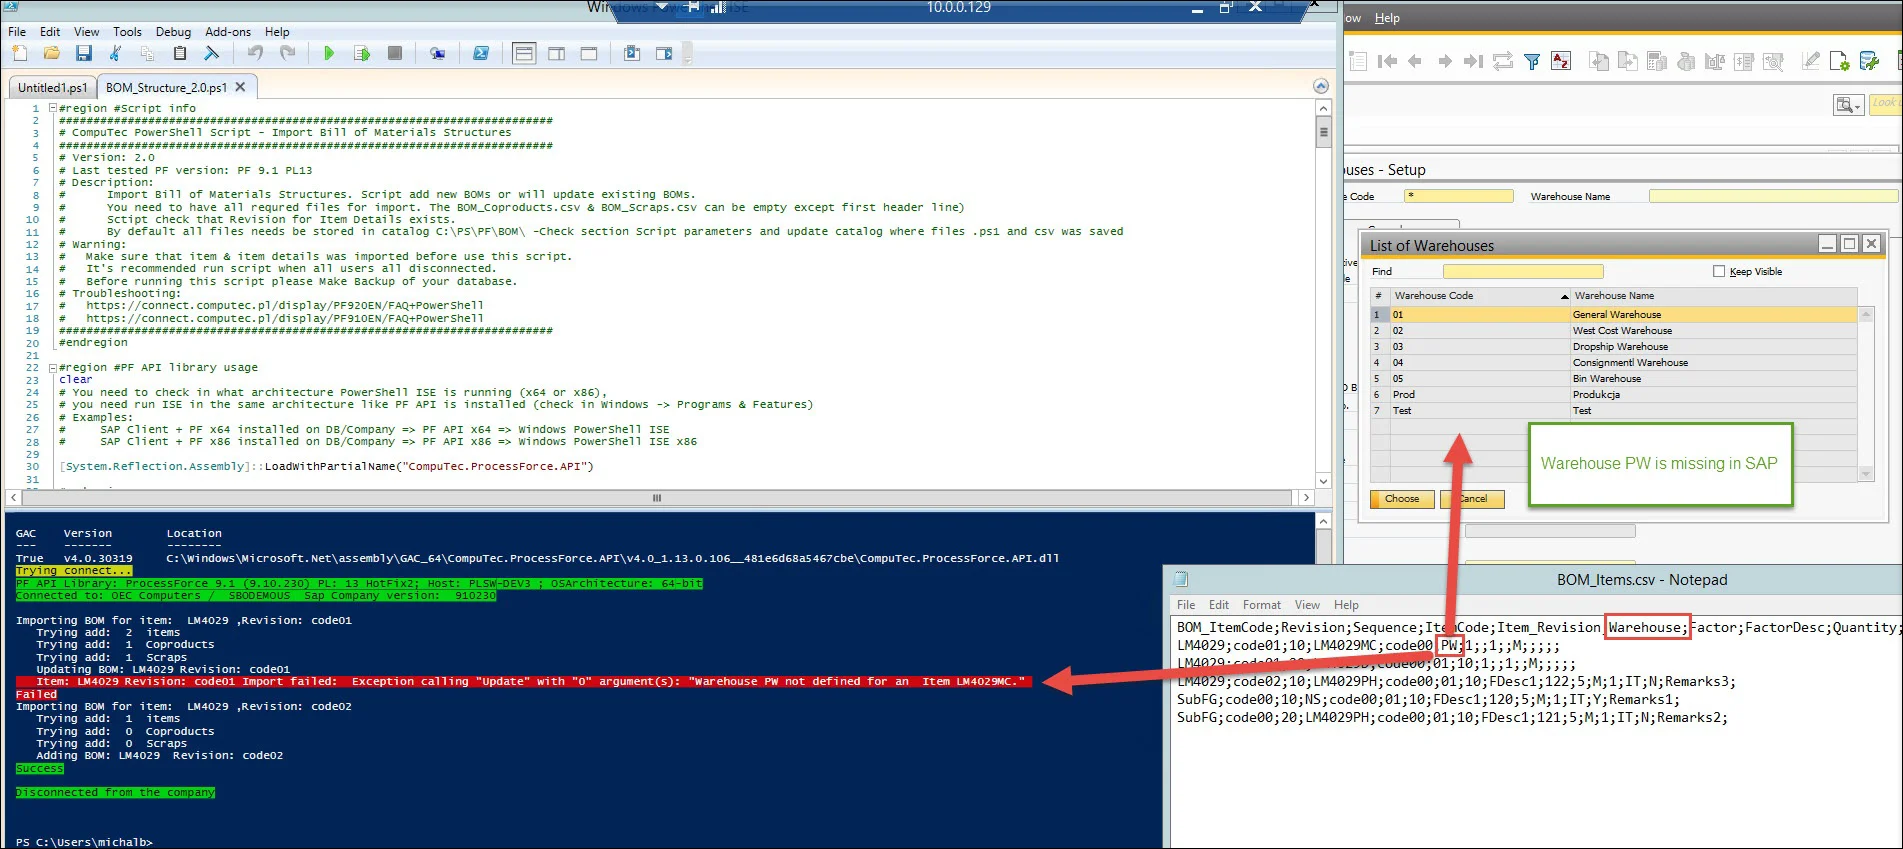
Task: Click the Run Selection icon
Action: 362,53
